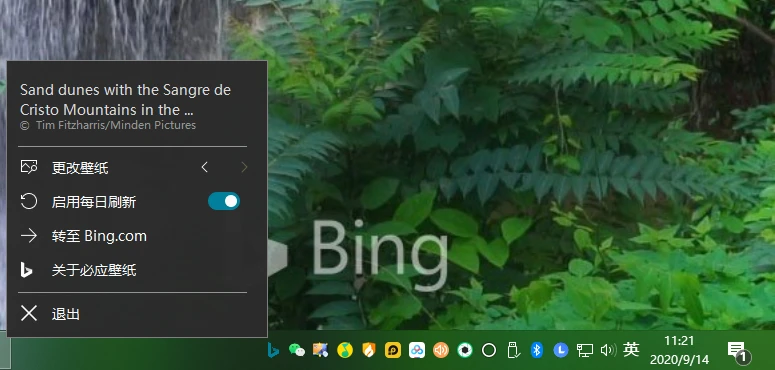The width and height of the screenshot is (775, 370).
Task: Click the X icon beside 退出
Action: (x=29, y=313)
